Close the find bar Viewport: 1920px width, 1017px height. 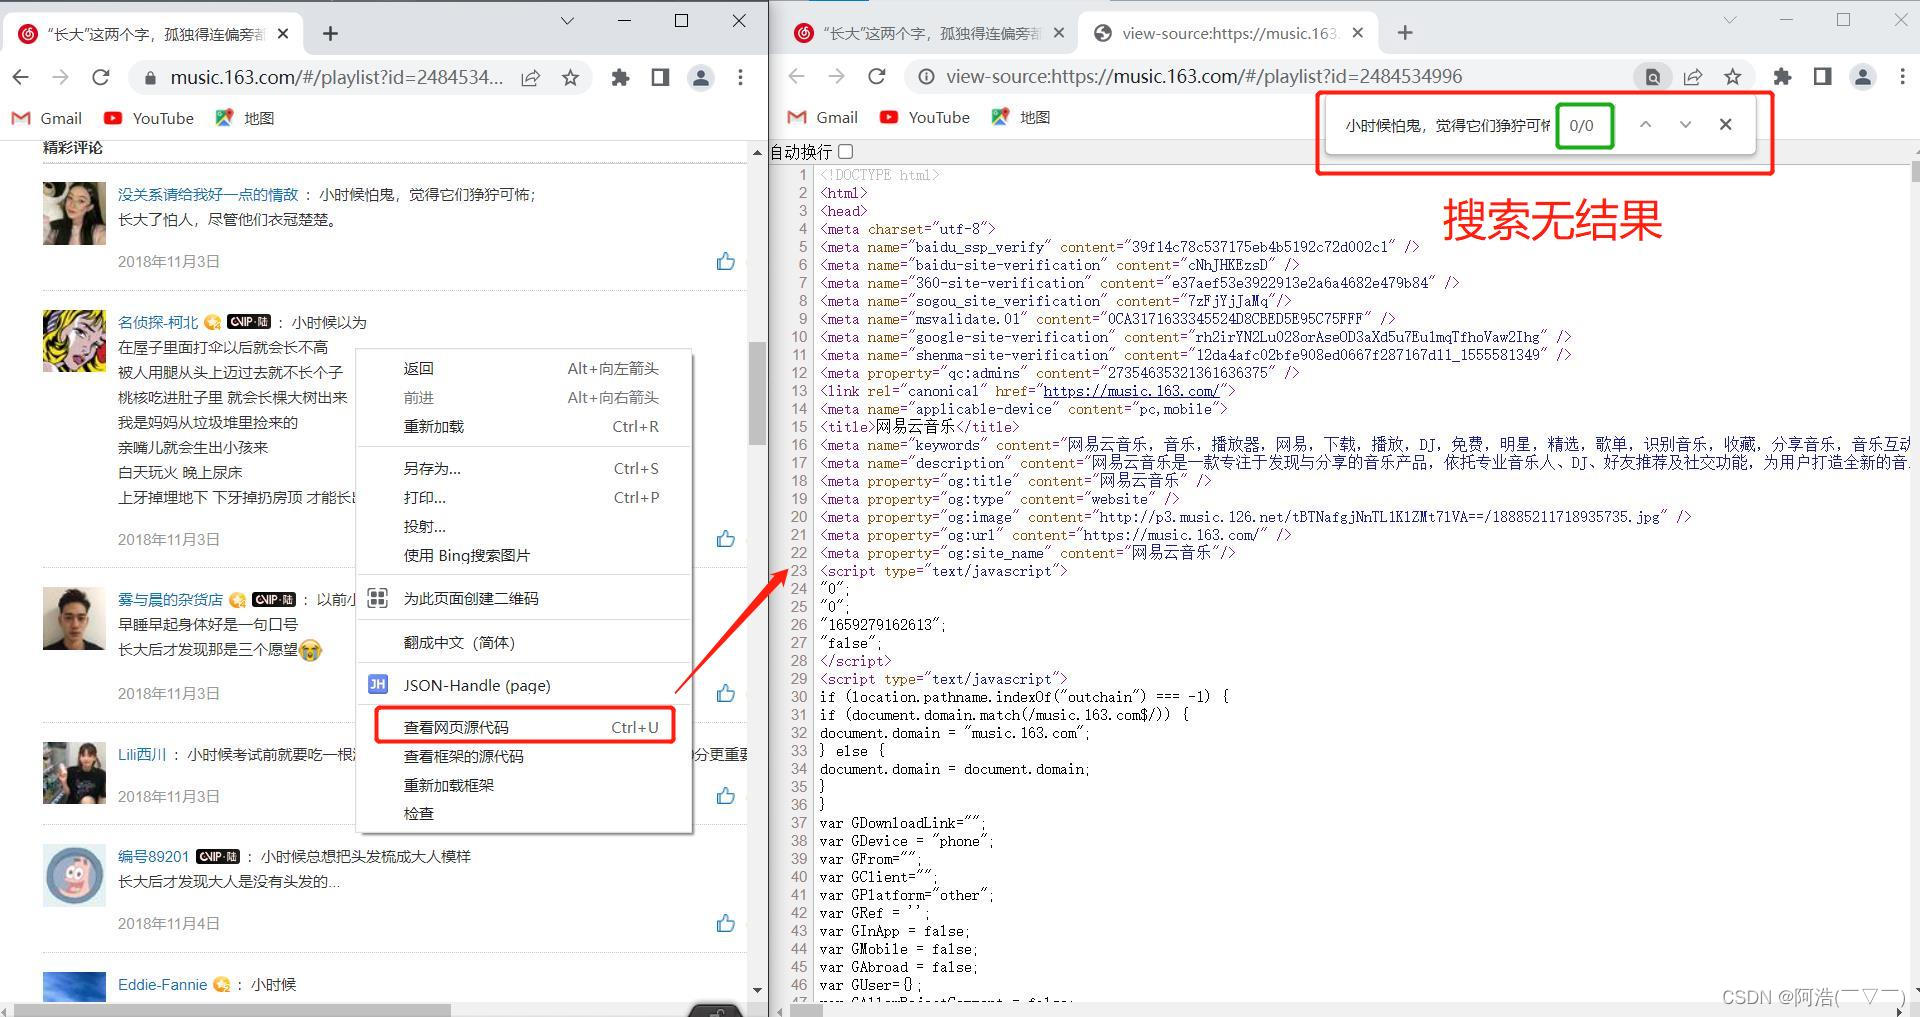coord(1725,125)
